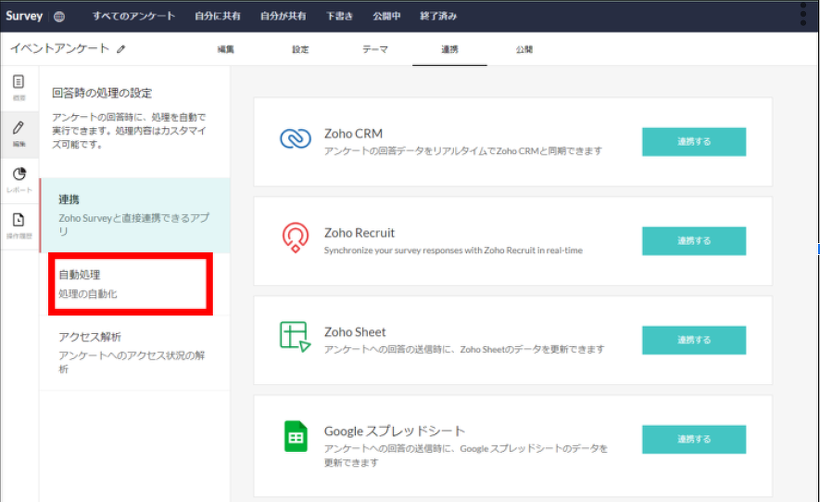820x502 pixels.
Task: Open the 操作履歴 document icon in sidebar
Action: (x=19, y=224)
